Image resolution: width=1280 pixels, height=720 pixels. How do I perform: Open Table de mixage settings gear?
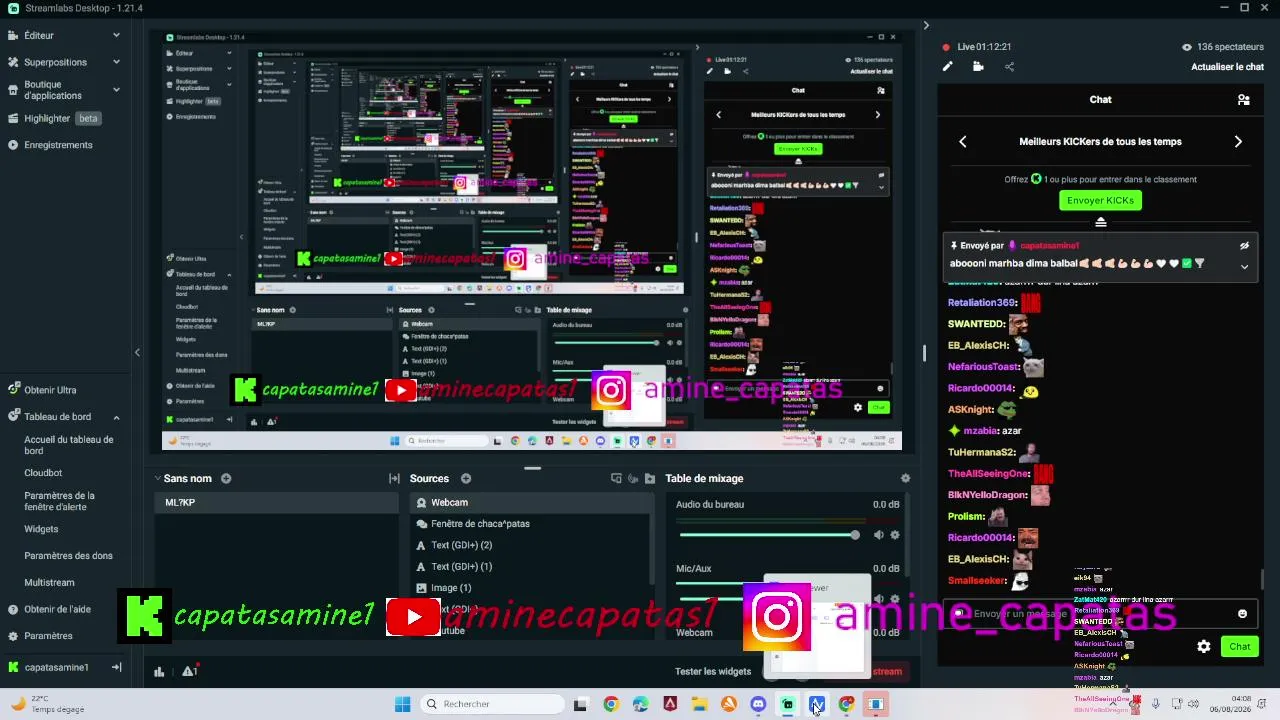pos(906,479)
